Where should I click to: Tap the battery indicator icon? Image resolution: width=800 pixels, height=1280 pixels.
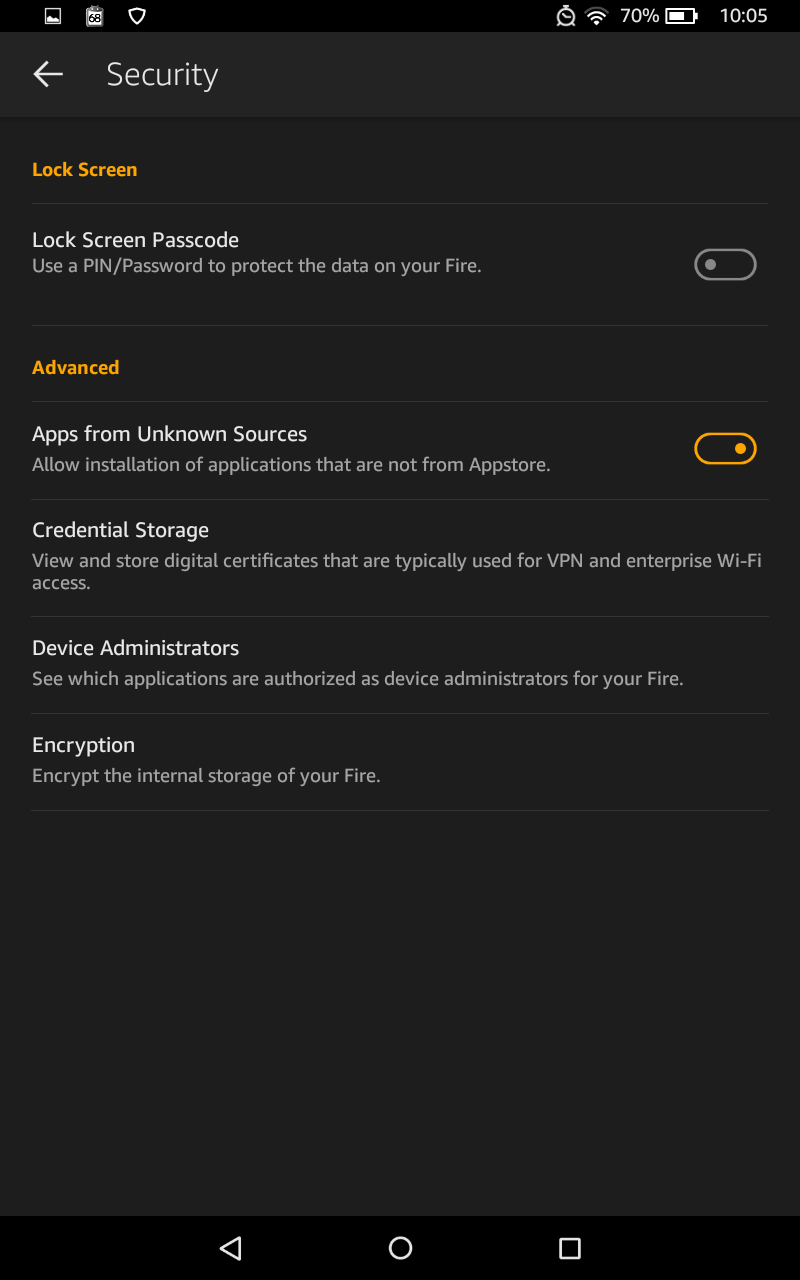pyautogui.click(x=681, y=16)
